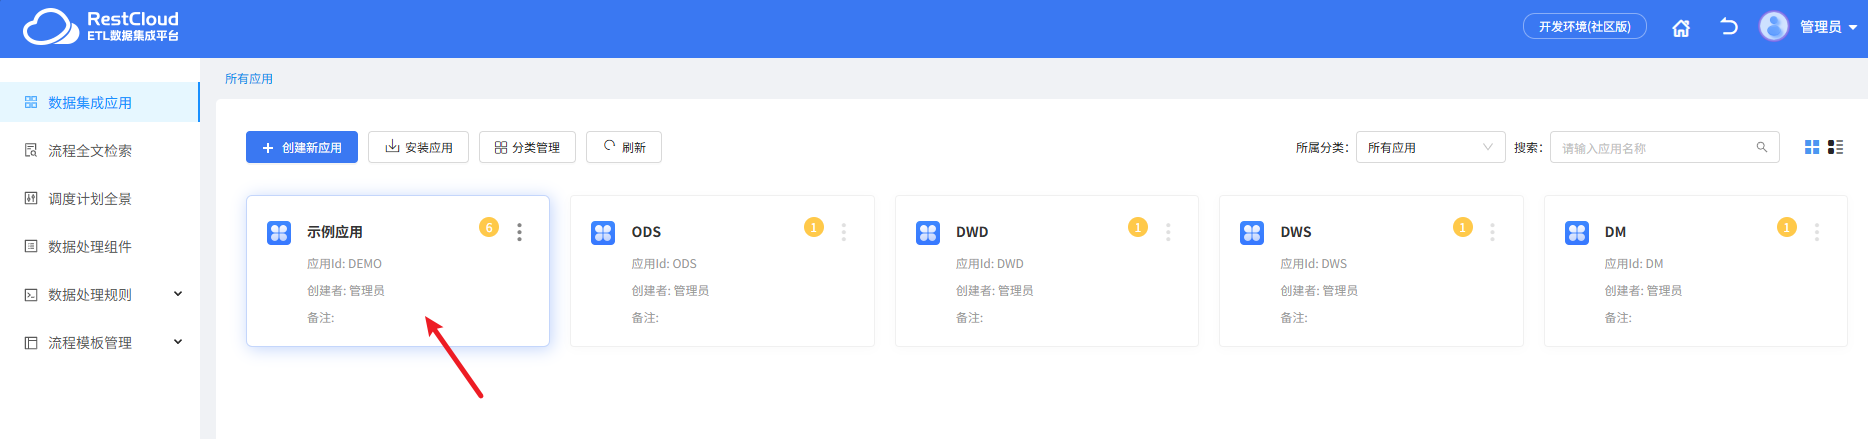This screenshot has height=439, width=1868.
Task: Open the DM app icon
Action: click(x=1577, y=233)
